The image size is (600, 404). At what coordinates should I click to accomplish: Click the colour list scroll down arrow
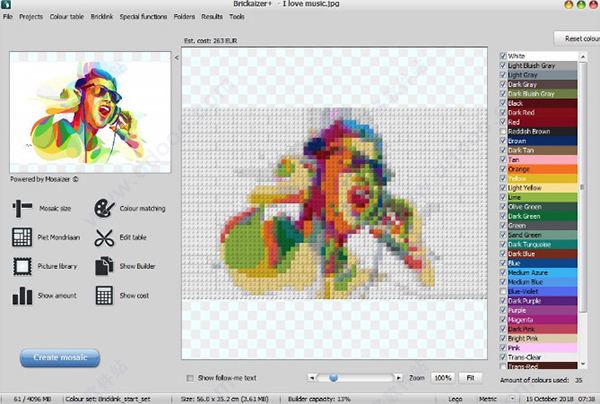[583, 364]
